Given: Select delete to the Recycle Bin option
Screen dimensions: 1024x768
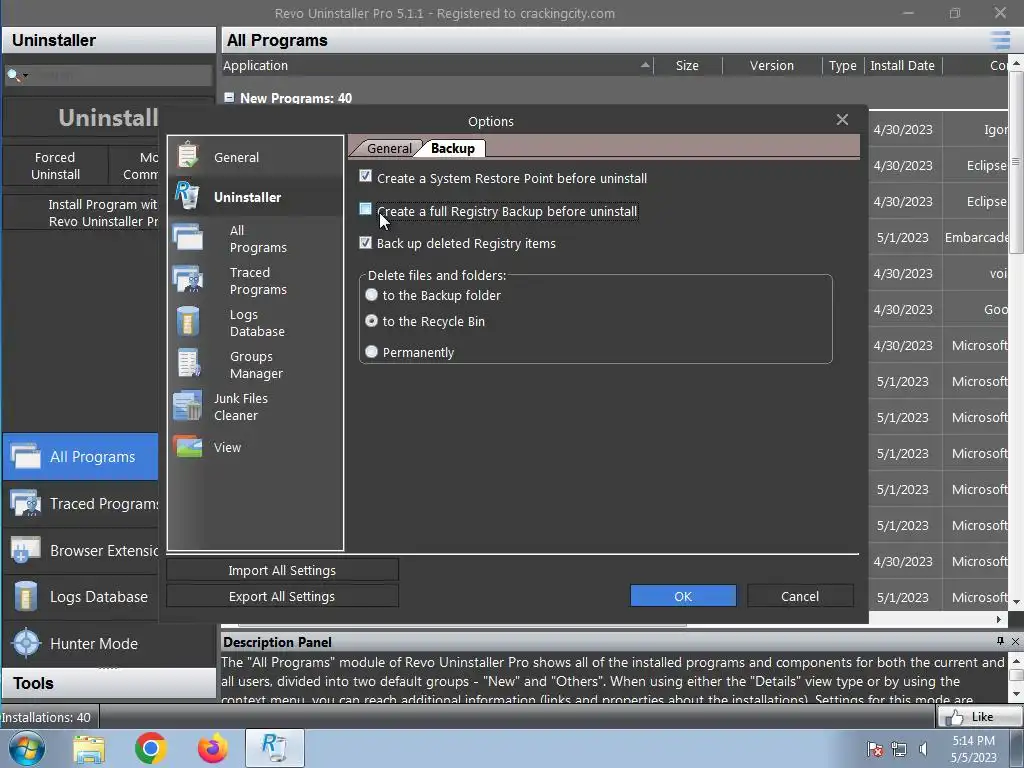Looking at the screenshot, I should (x=372, y=321).
